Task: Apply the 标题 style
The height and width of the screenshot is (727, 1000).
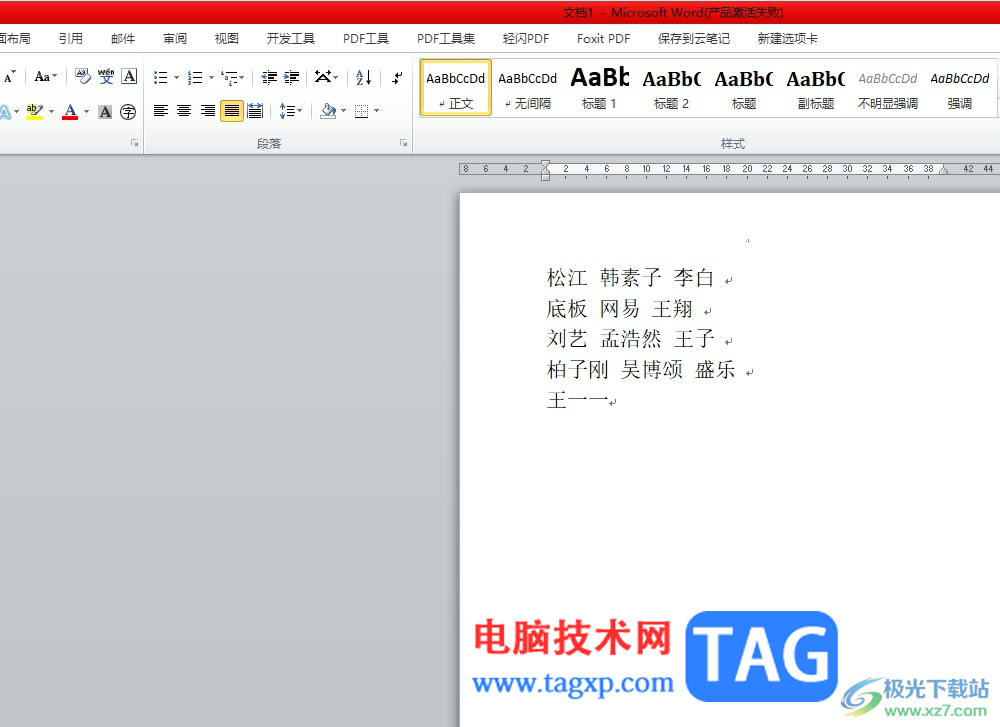Action: coord(744,88)
